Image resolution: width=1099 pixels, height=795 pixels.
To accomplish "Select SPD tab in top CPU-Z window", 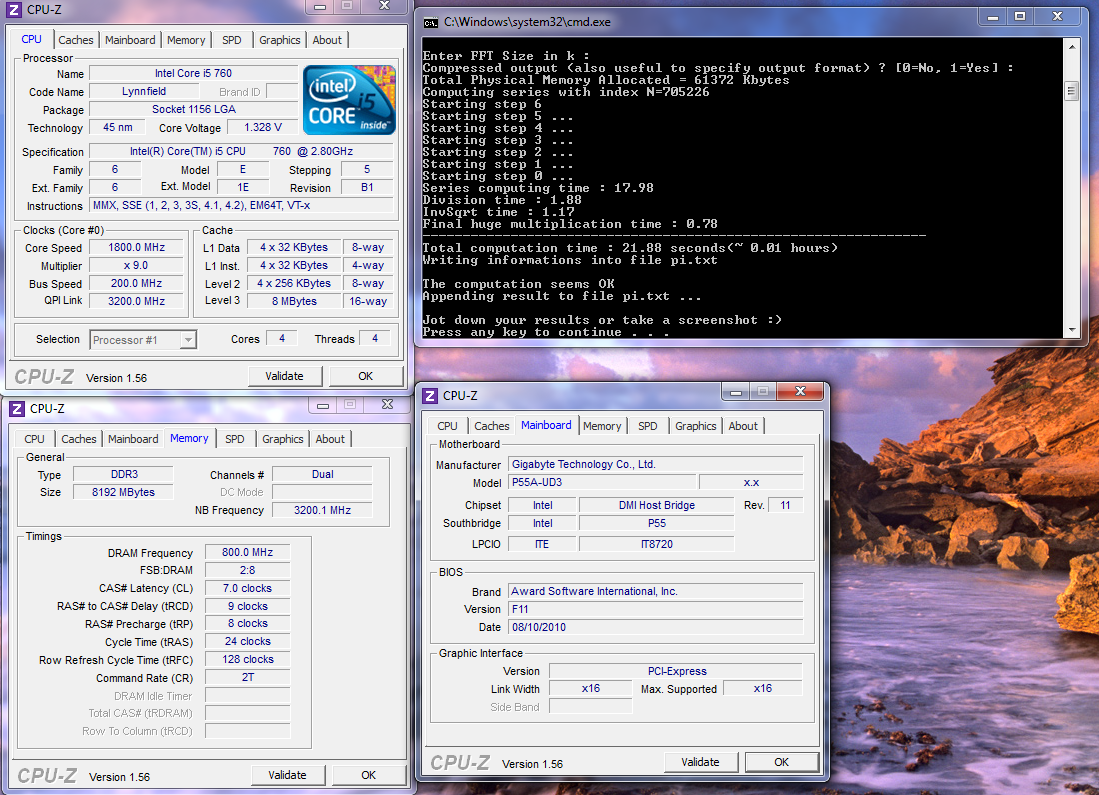I will point(232,40).
